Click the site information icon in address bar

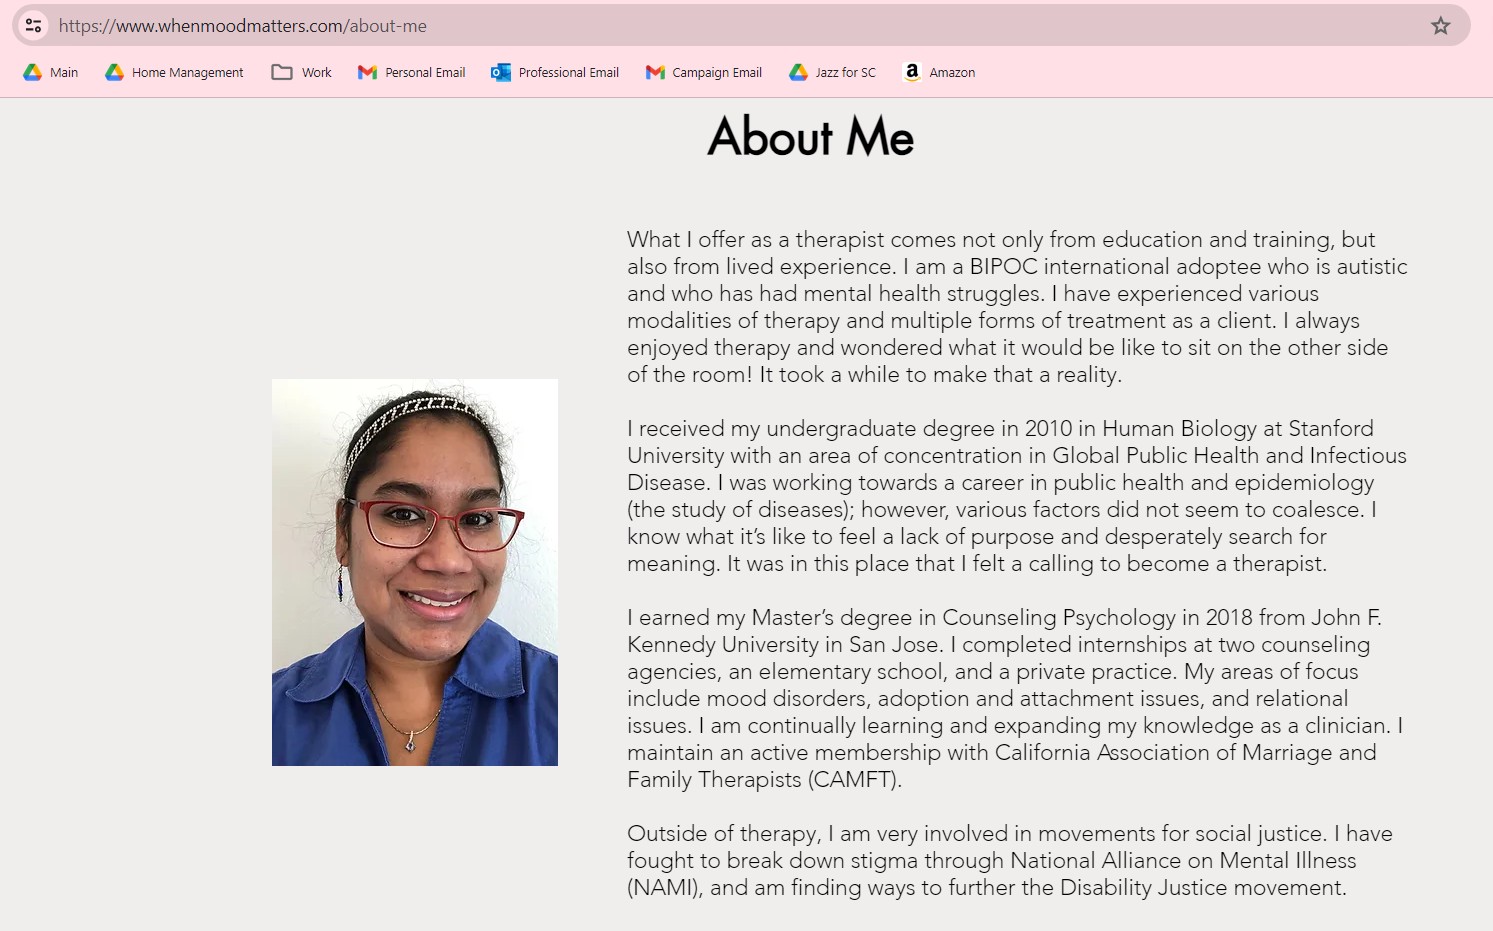(x=33, y=26)
